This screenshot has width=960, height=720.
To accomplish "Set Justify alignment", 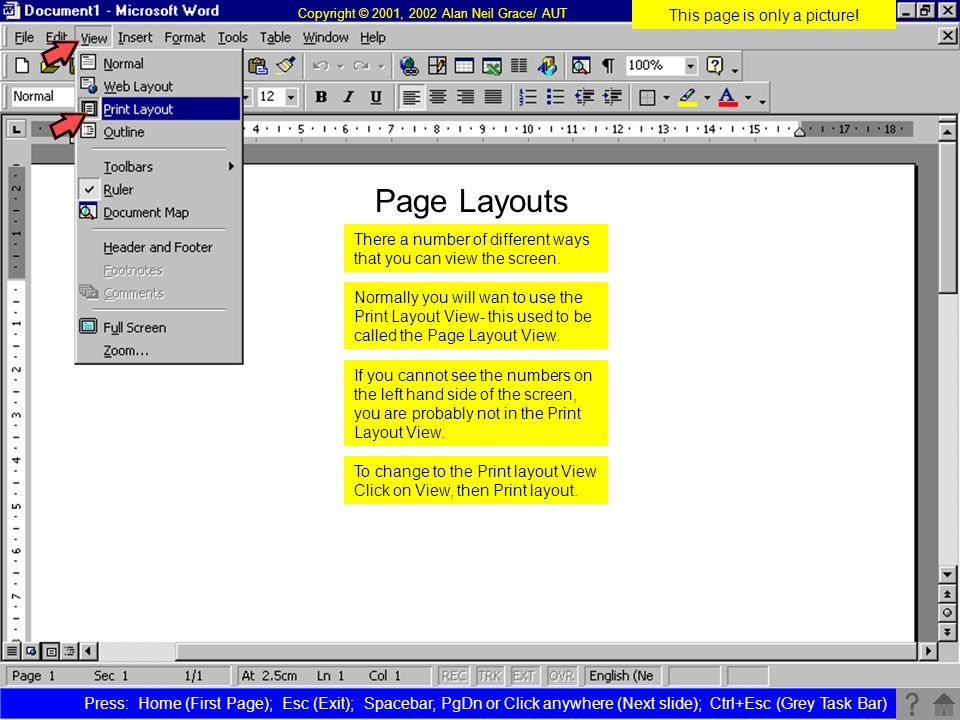I will [493, 97].
